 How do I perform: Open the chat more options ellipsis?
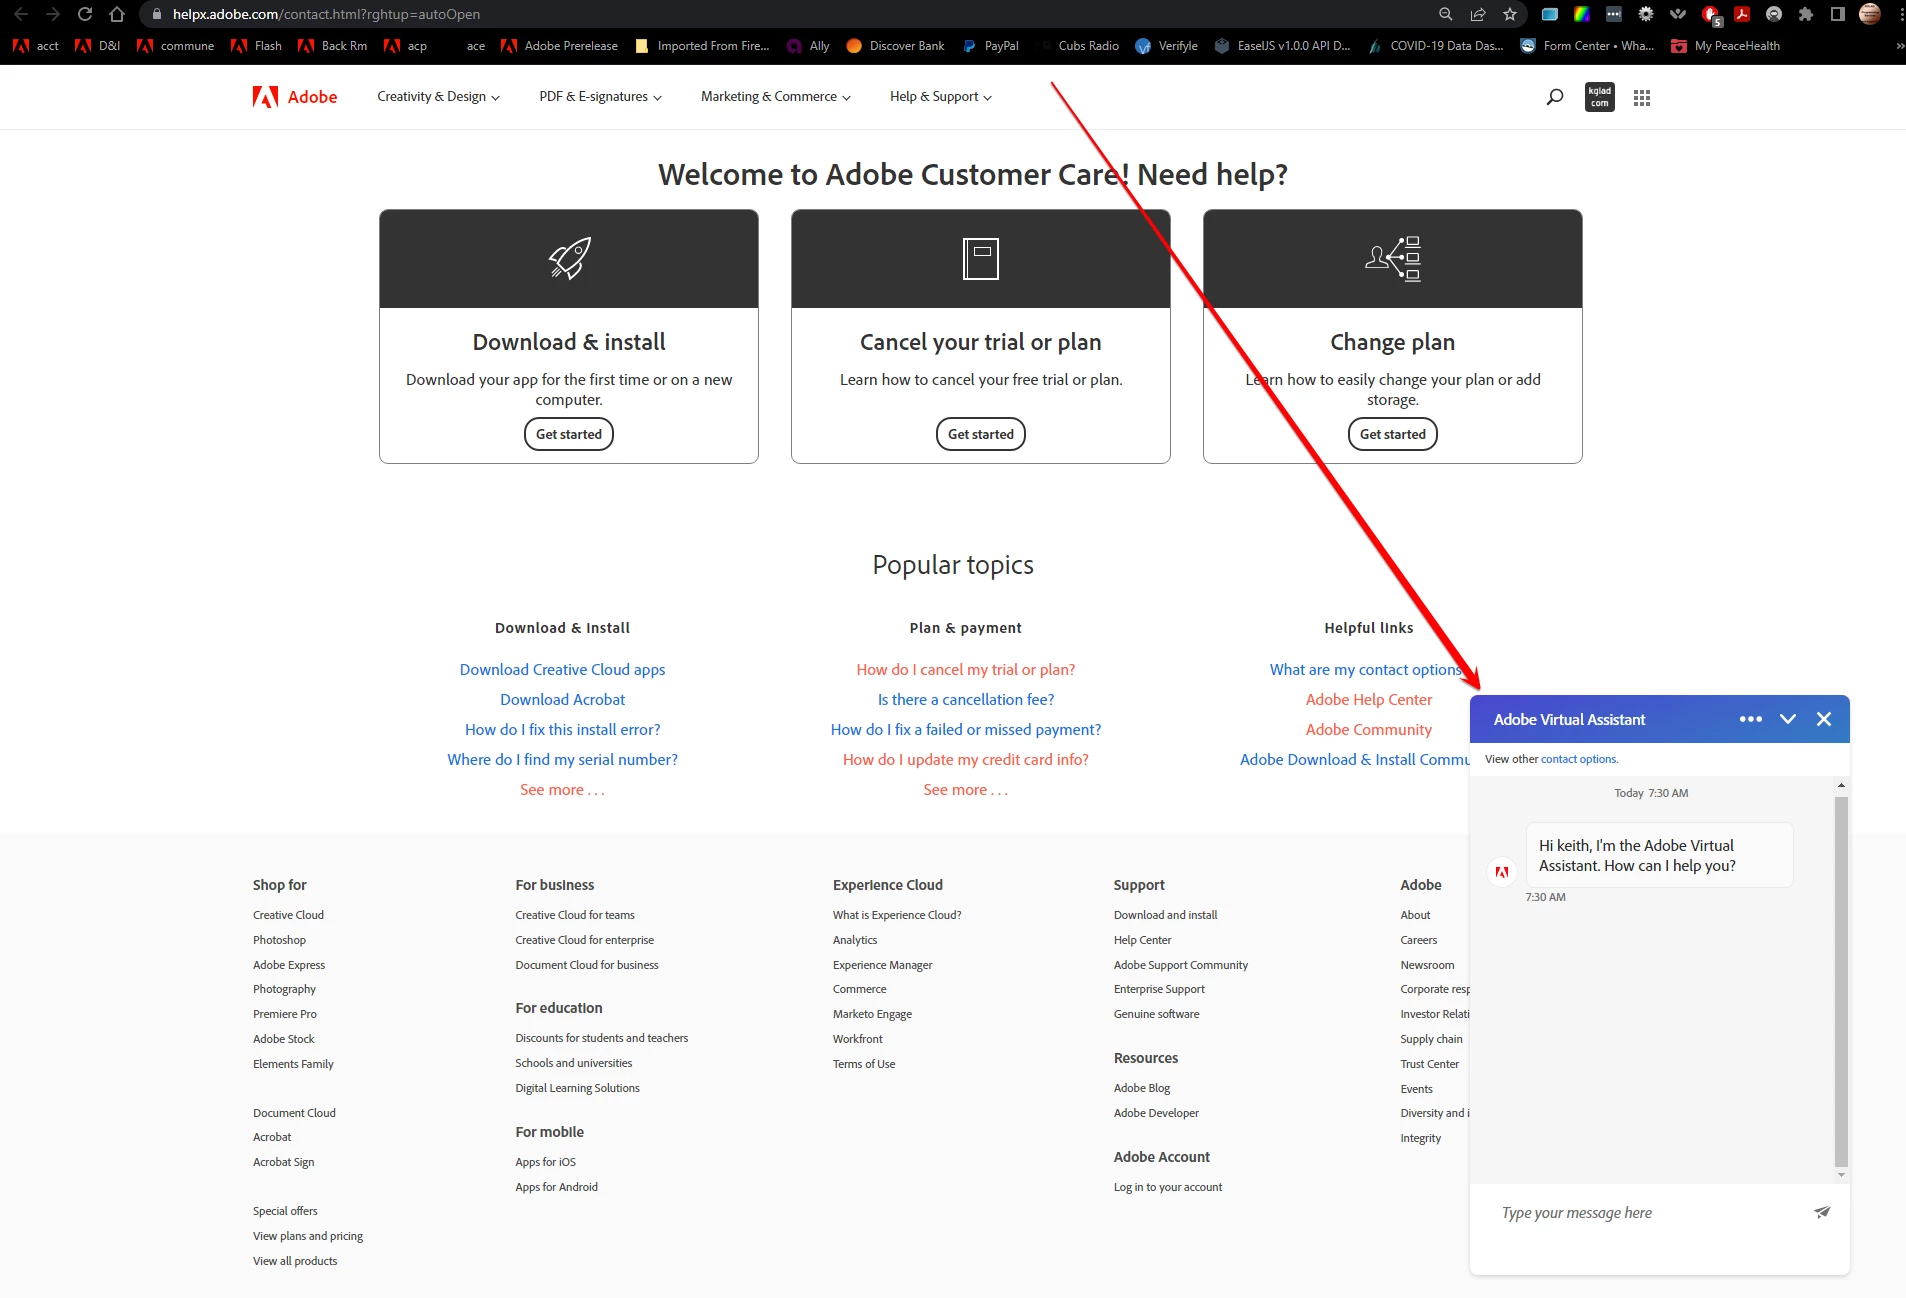(1751, 719)
